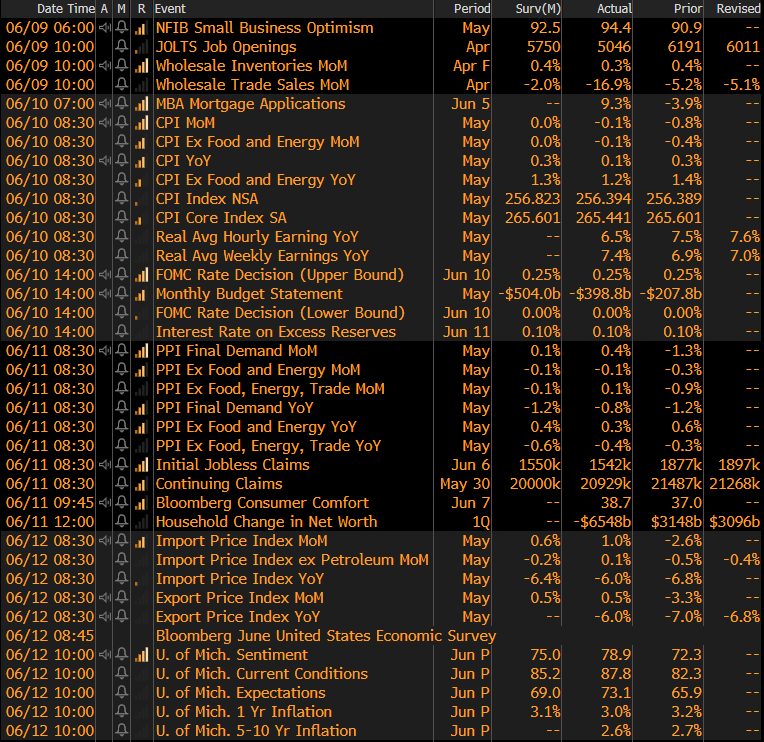Click the speaker icon for FOMC Rate Decision (Upper Bound)
This screenshot has height=742, width=764.
coord(104,275)
